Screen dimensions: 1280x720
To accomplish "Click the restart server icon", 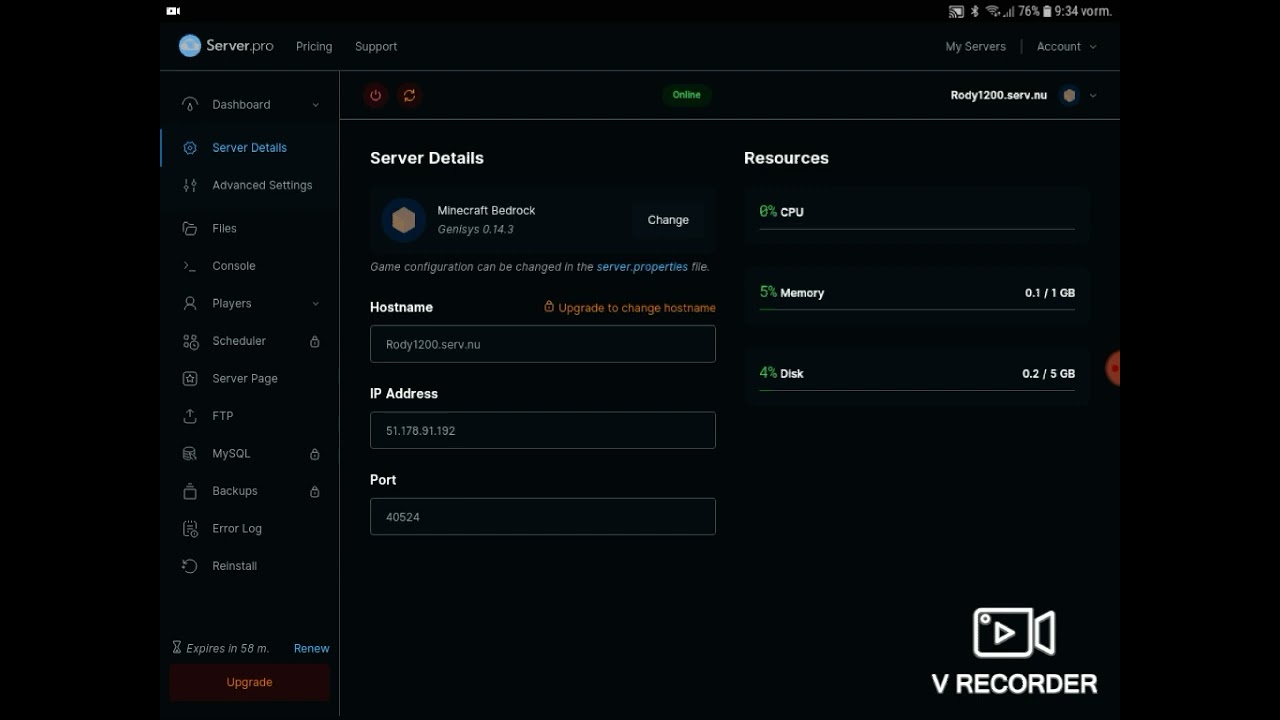I will point(409,95).
